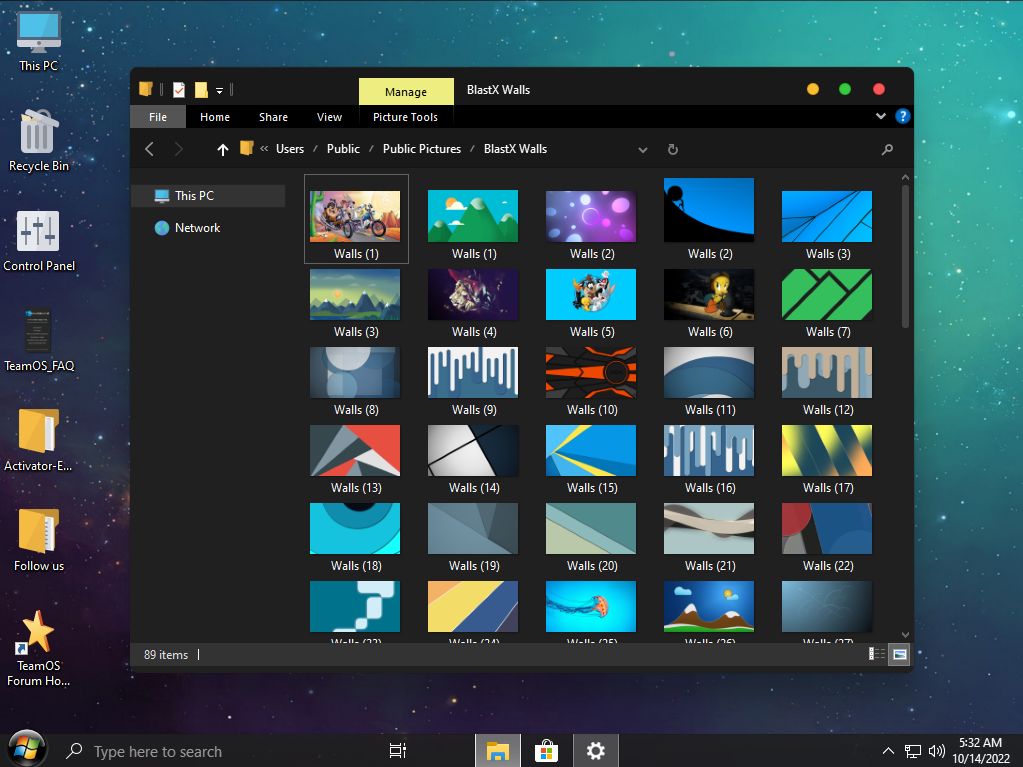Open Microsoft Store from the taskbar
This screenshot has width=1023, height=767.
[546, 751]
